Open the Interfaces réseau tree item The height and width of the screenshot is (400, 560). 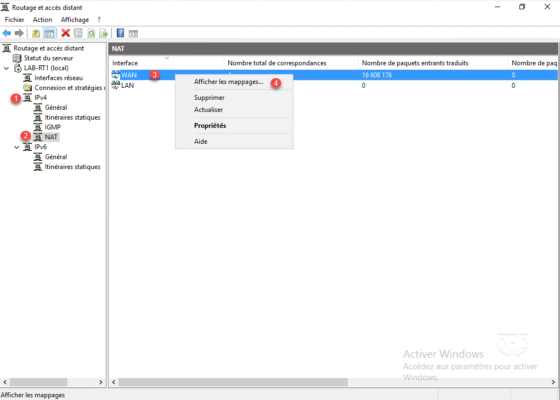[x=59, y=78]
